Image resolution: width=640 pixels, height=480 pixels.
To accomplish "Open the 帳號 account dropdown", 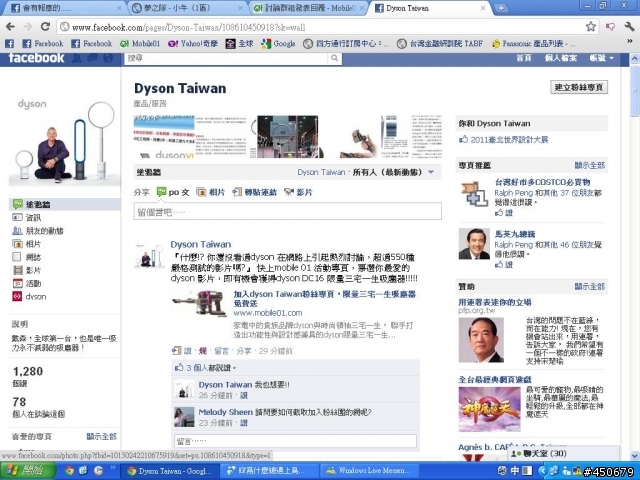I will point(601,58).
